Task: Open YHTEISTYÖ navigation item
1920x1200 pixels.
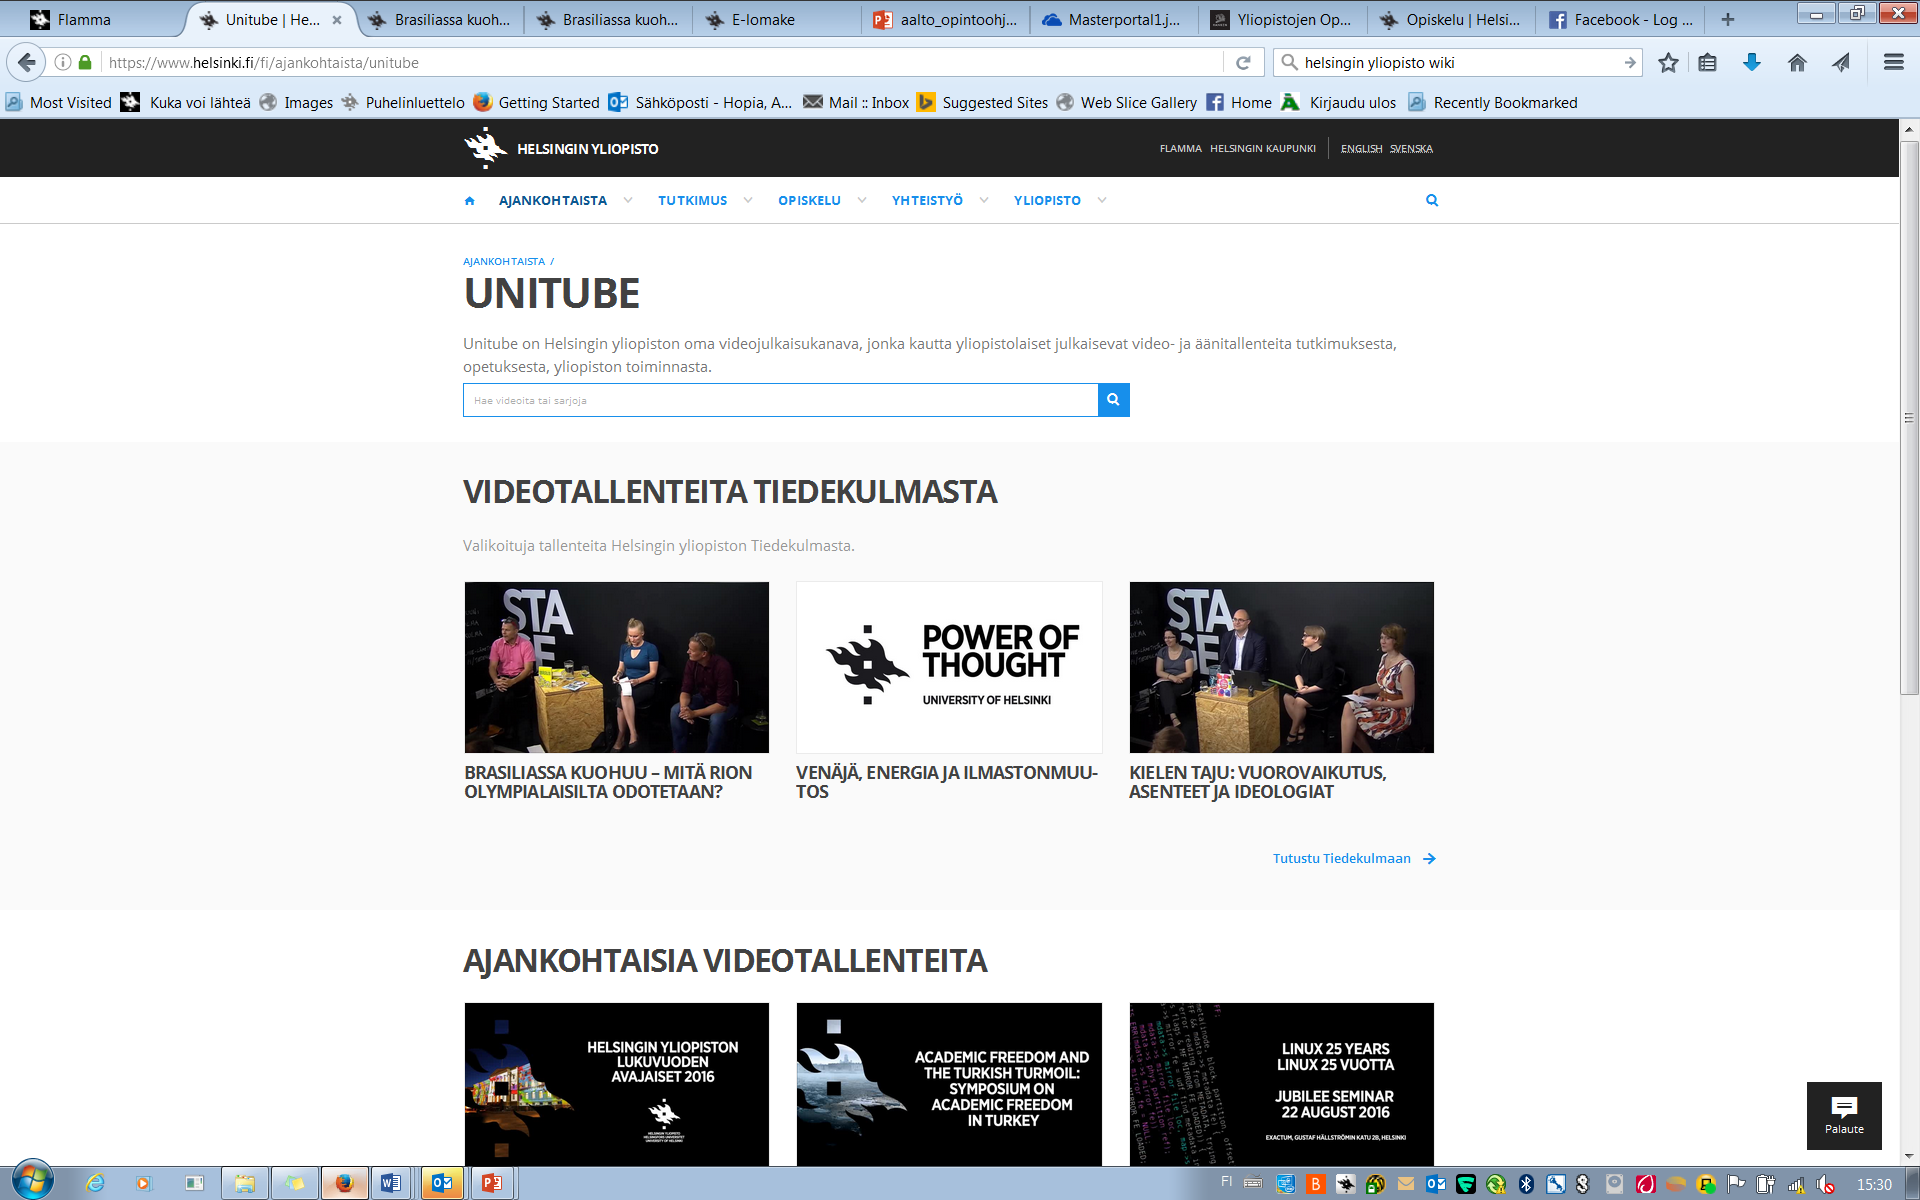Action: pos(927,200)
